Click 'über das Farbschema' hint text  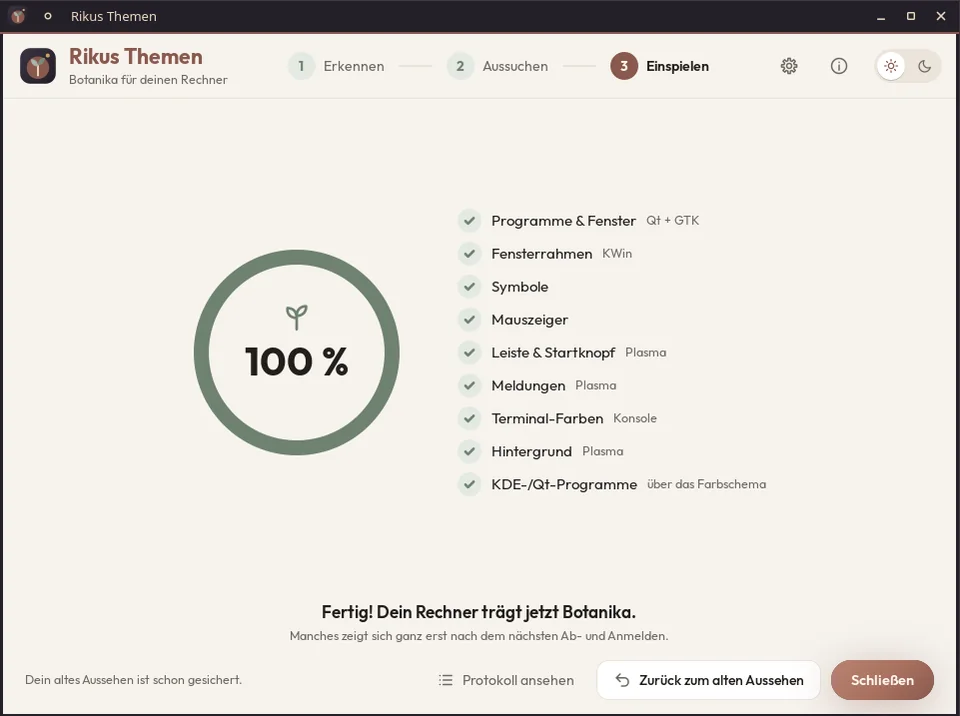[x=707, y=484]
